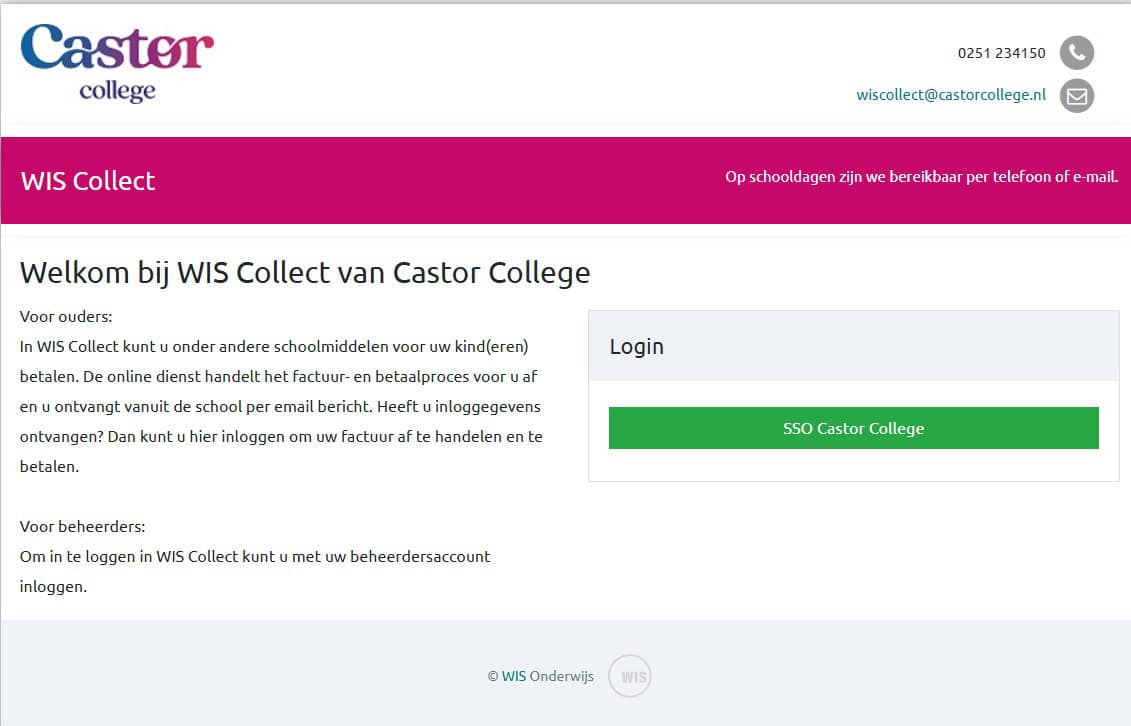Click the Voor beheerders paragraph label
Image resolution: width=1131 pixels, height=726 pixels.
coord(82,526)
